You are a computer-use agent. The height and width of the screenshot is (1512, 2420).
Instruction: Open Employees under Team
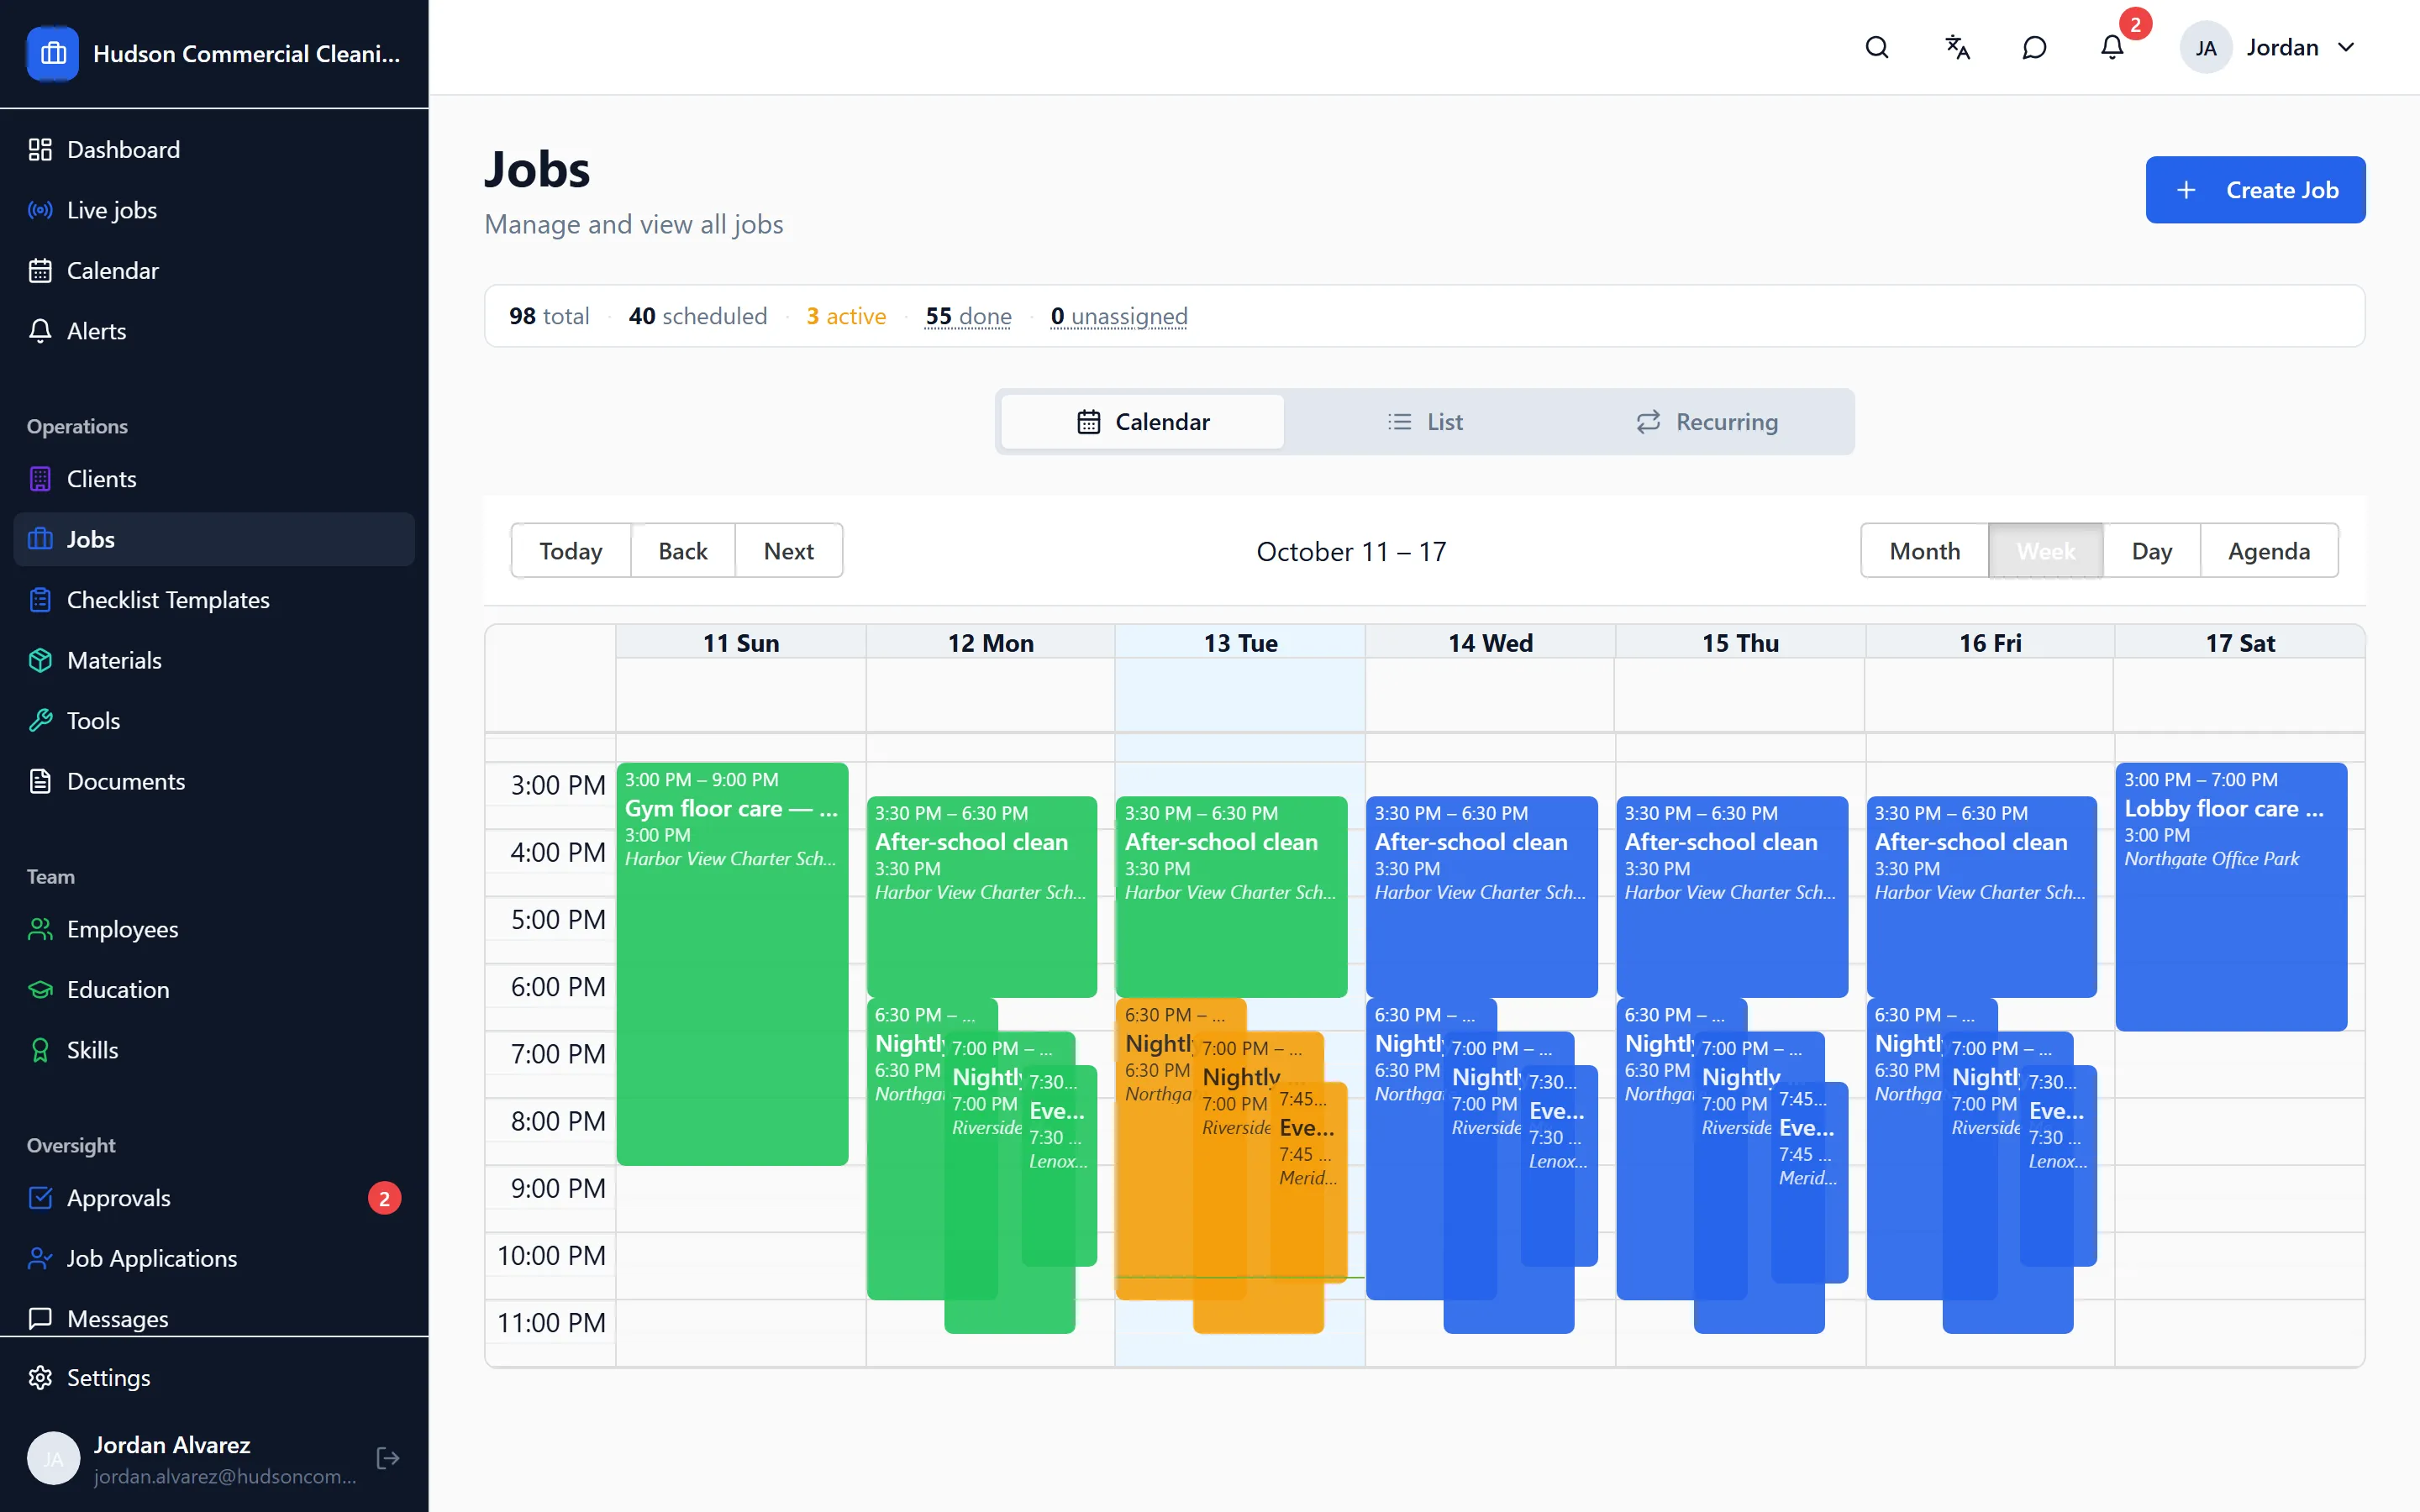point(214,929)
